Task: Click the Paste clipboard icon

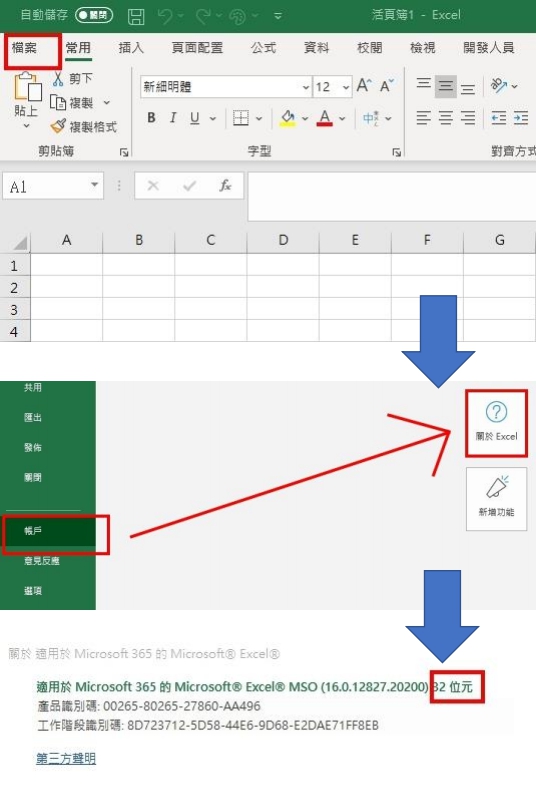Action: (x=27, y=87)
